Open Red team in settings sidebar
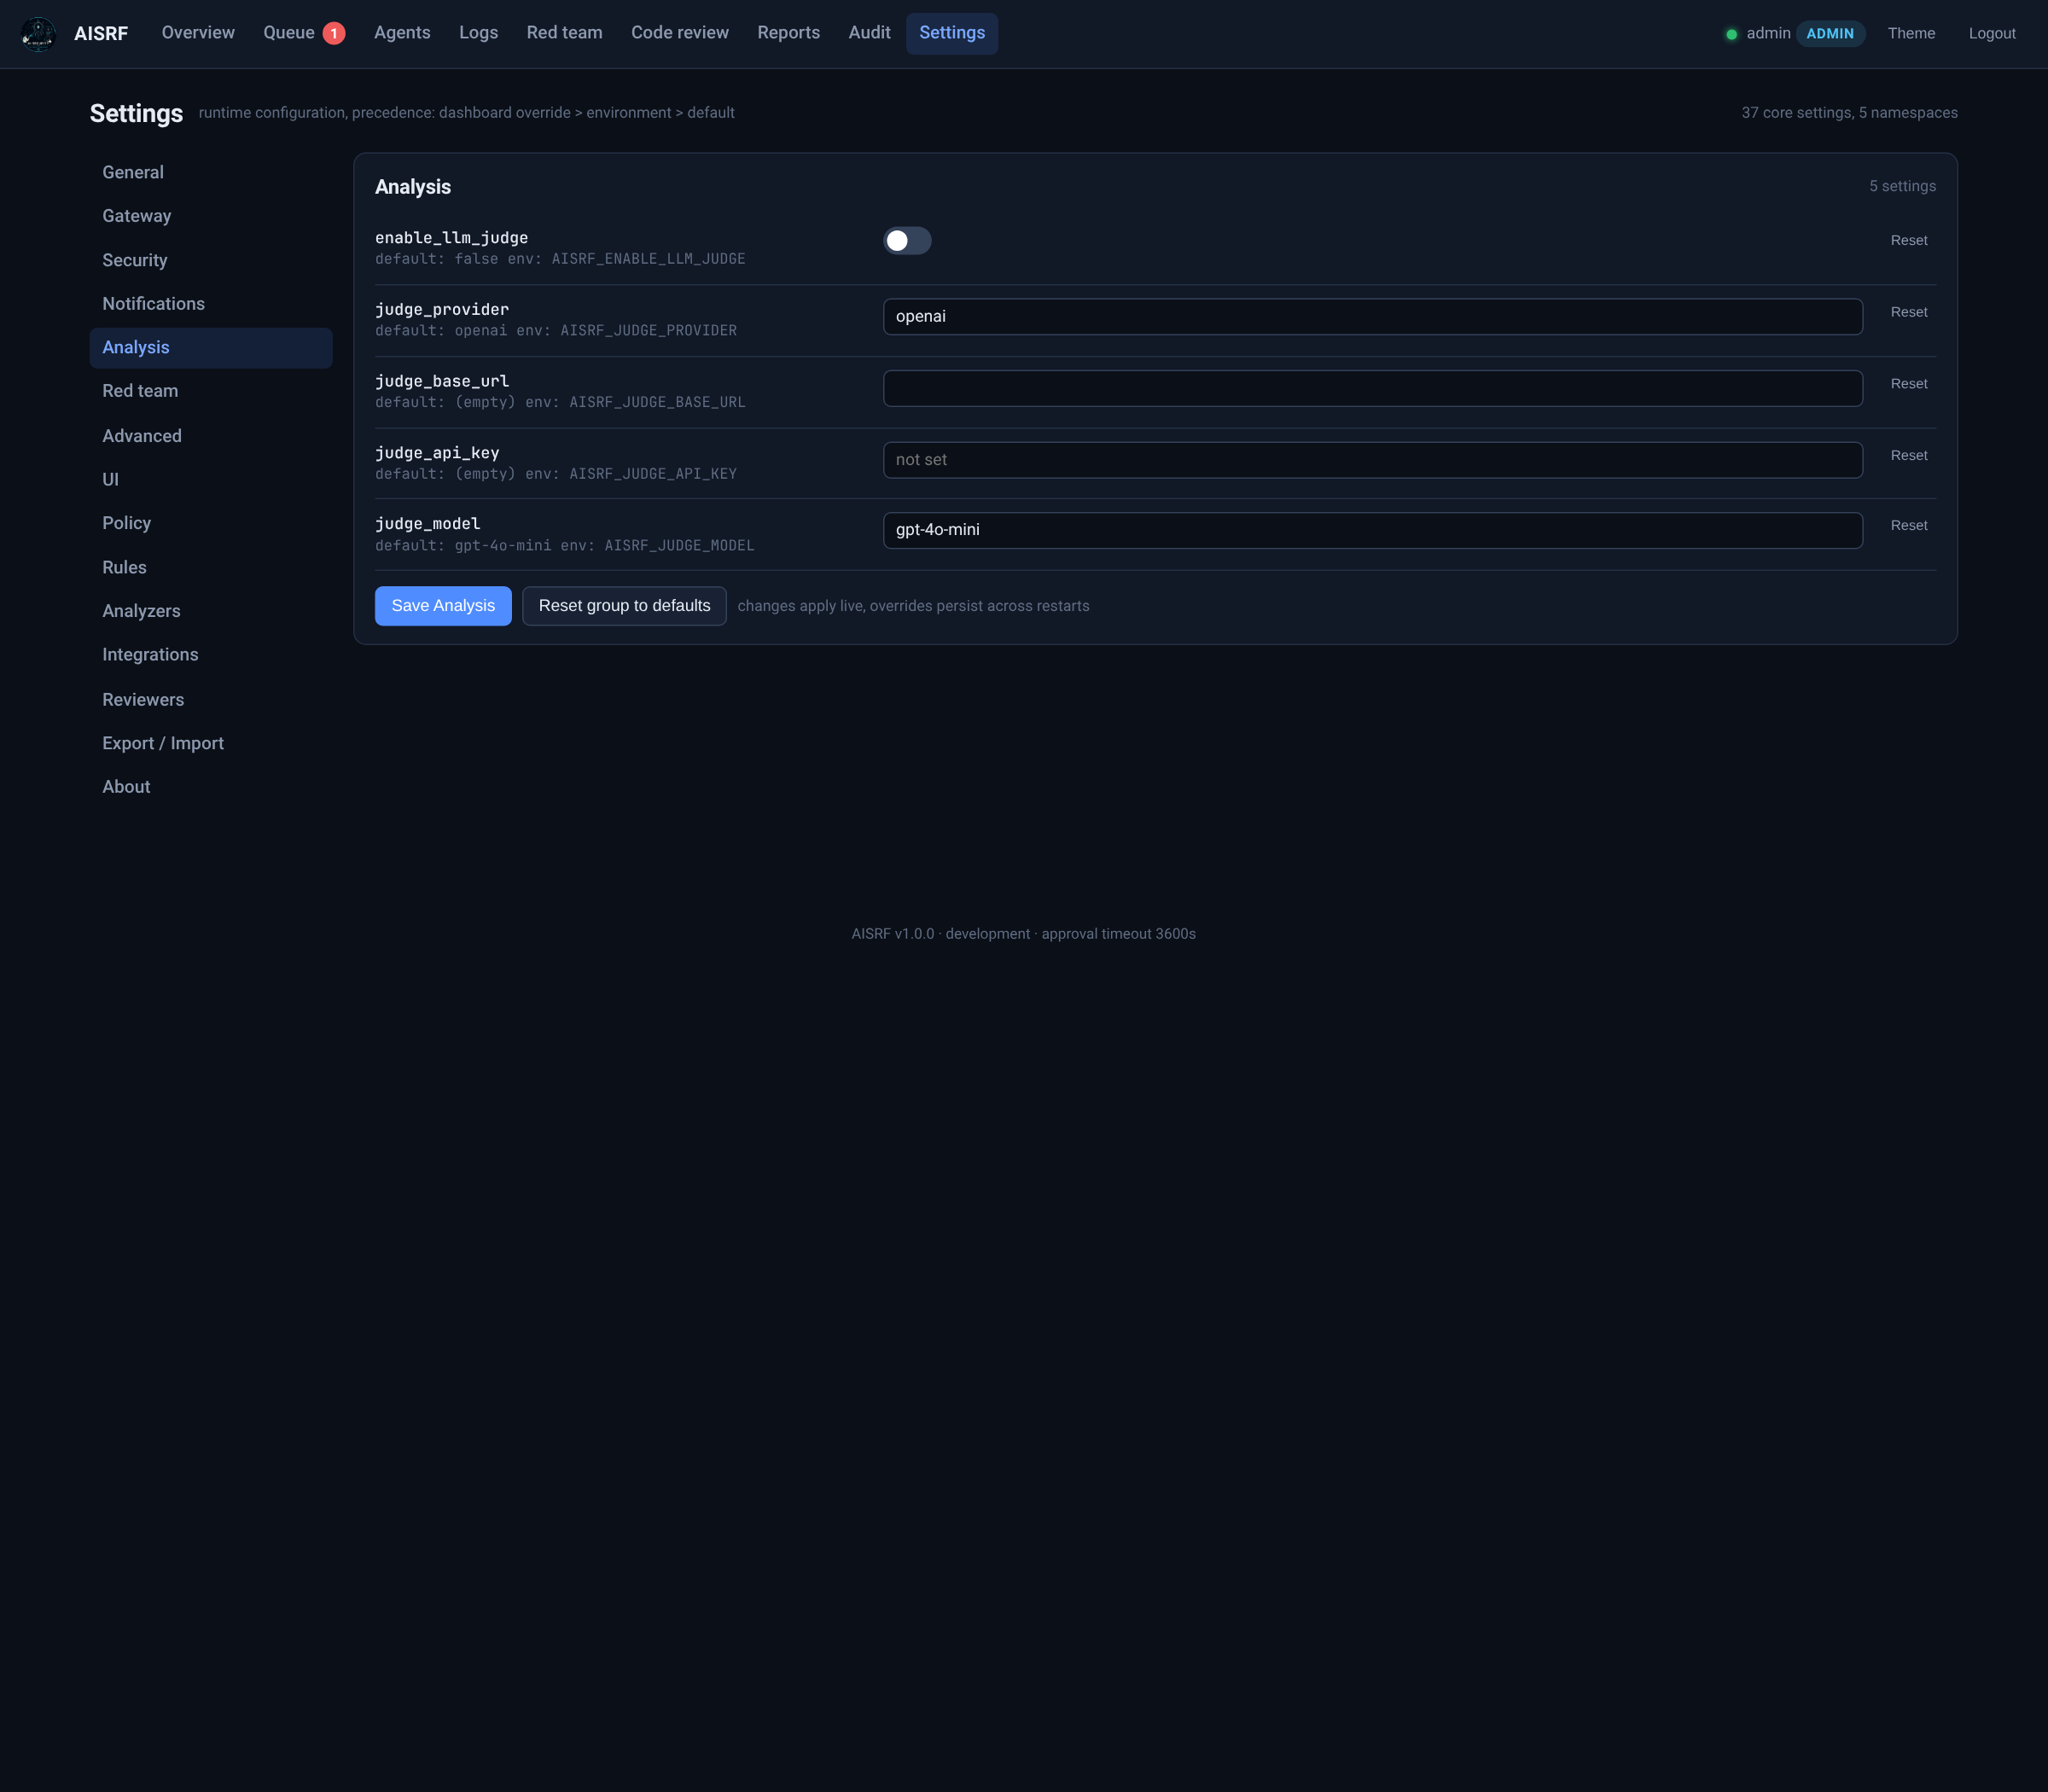2048x1792 pixels. [x=211, y=391]
